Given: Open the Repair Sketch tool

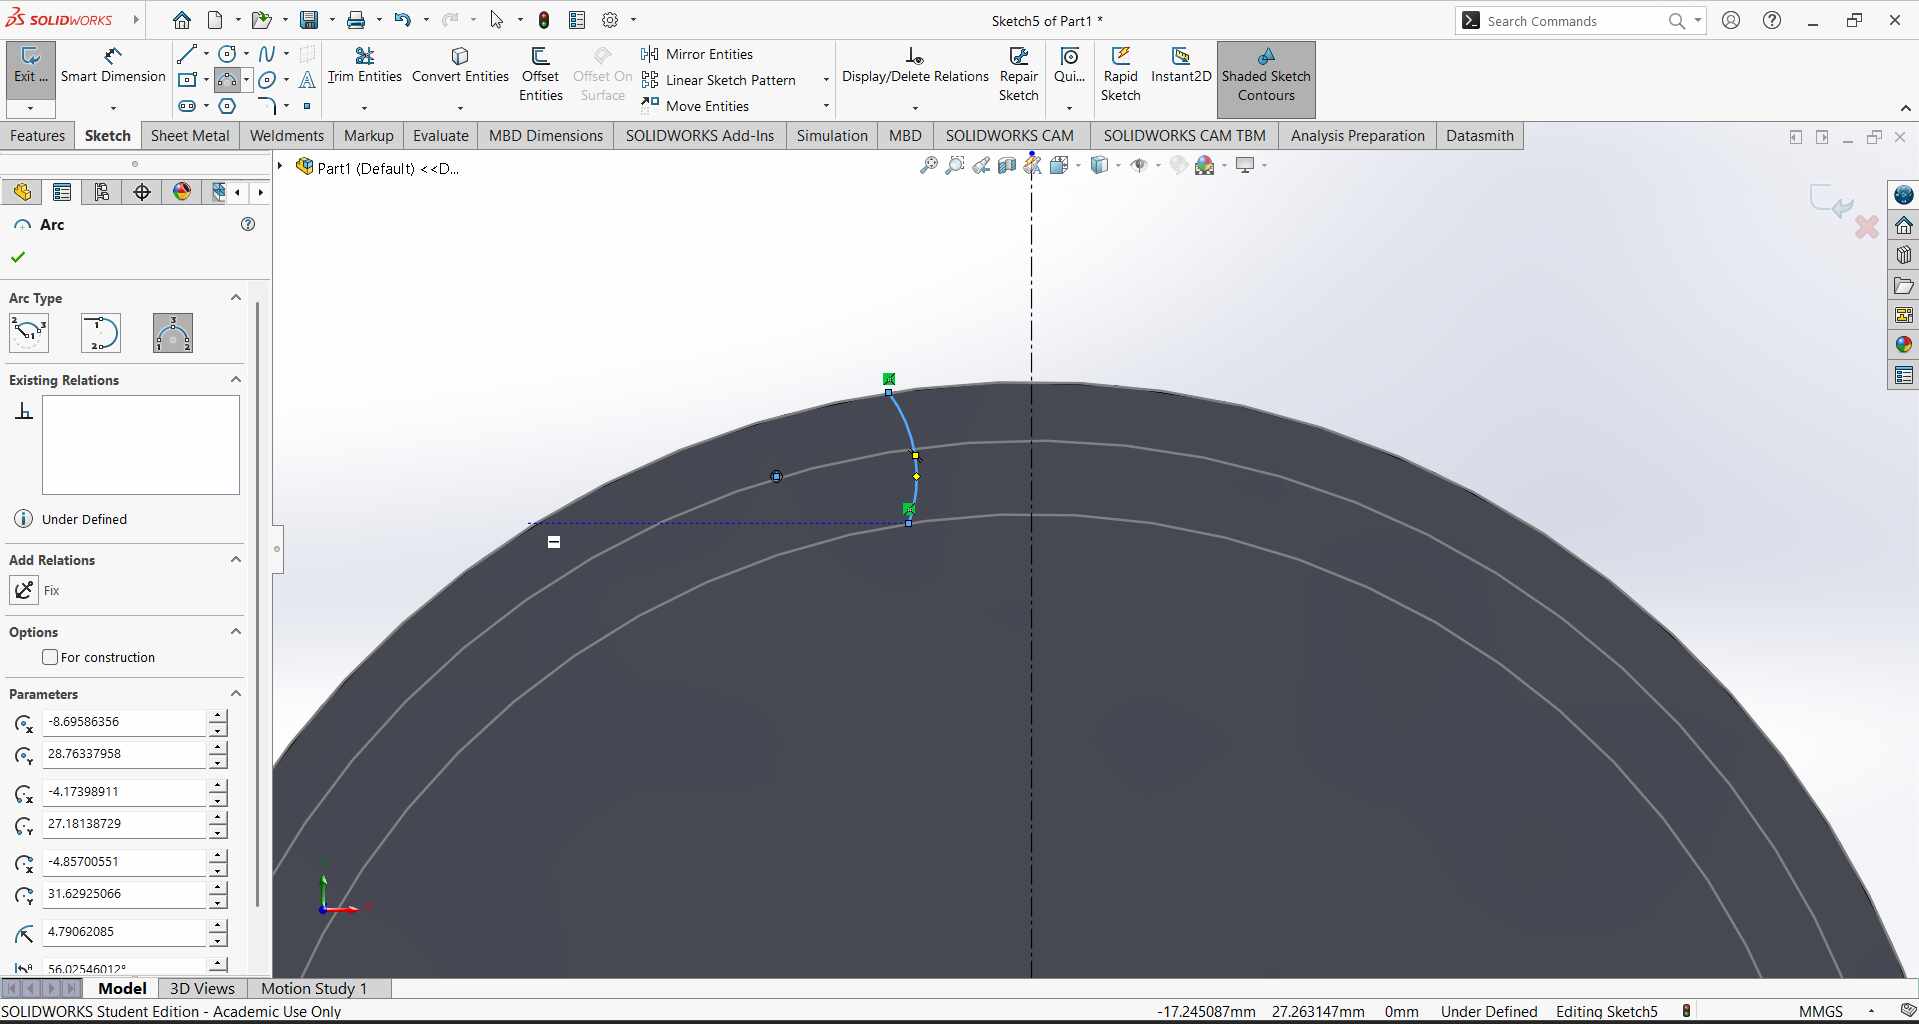Looking at the screenshot, I should click(x=1019, y=74).
